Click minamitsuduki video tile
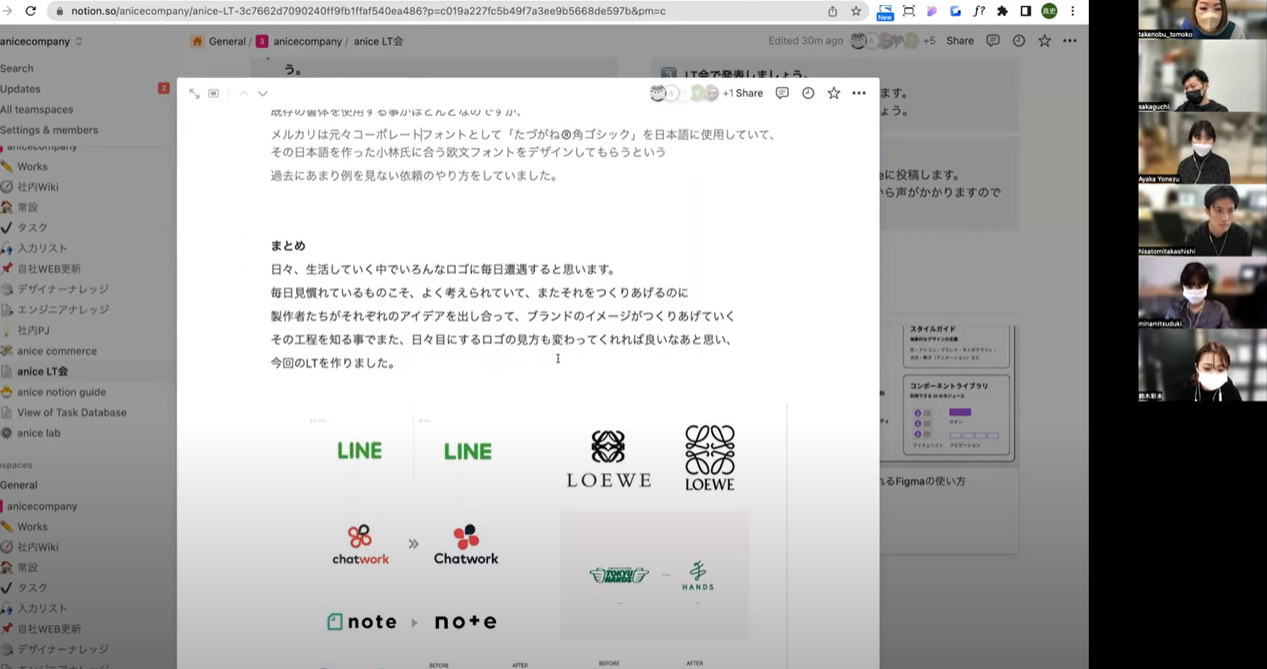The image size is (1267, 669). [1201, 293]
